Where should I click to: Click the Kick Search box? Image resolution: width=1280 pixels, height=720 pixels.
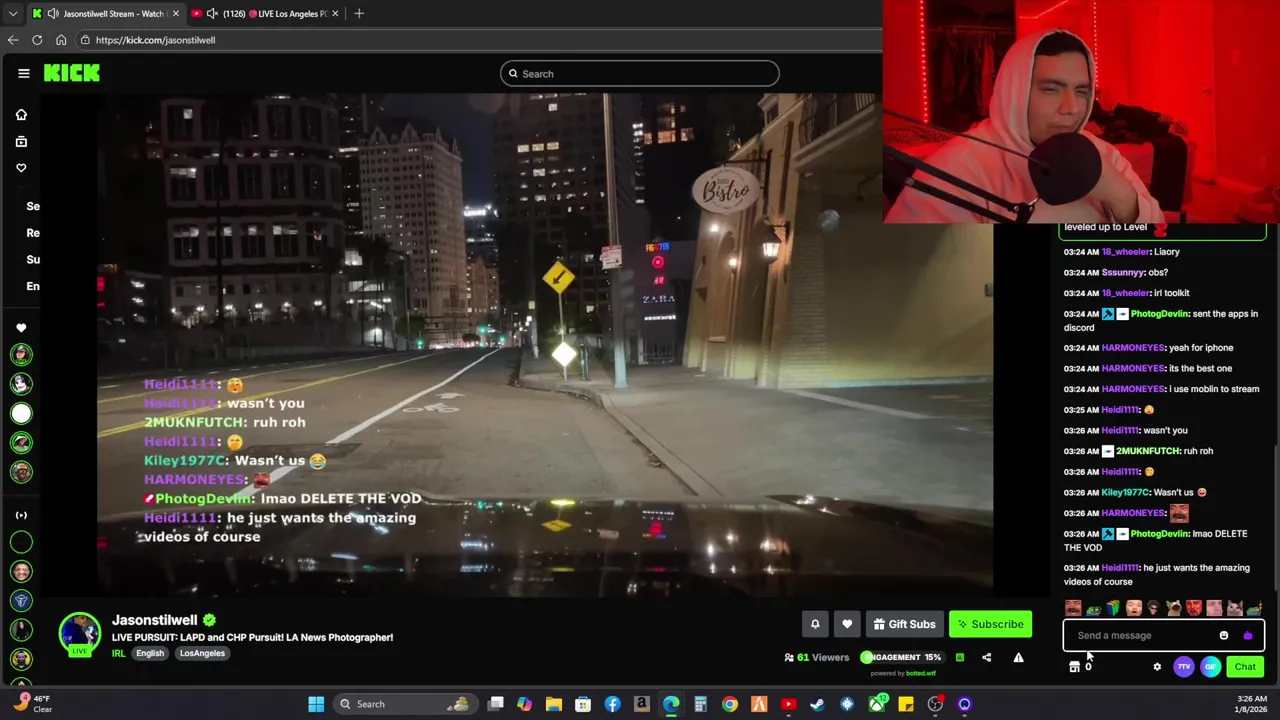(640, 73)
